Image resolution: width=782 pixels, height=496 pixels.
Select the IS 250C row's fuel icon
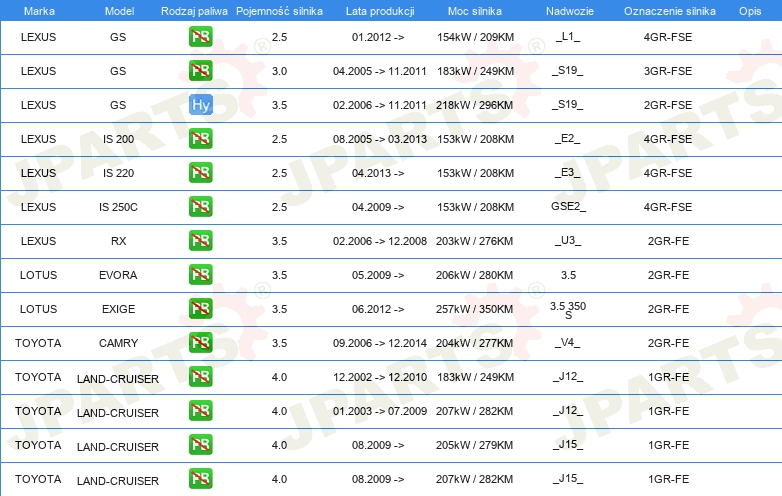(x=200, y=207)
